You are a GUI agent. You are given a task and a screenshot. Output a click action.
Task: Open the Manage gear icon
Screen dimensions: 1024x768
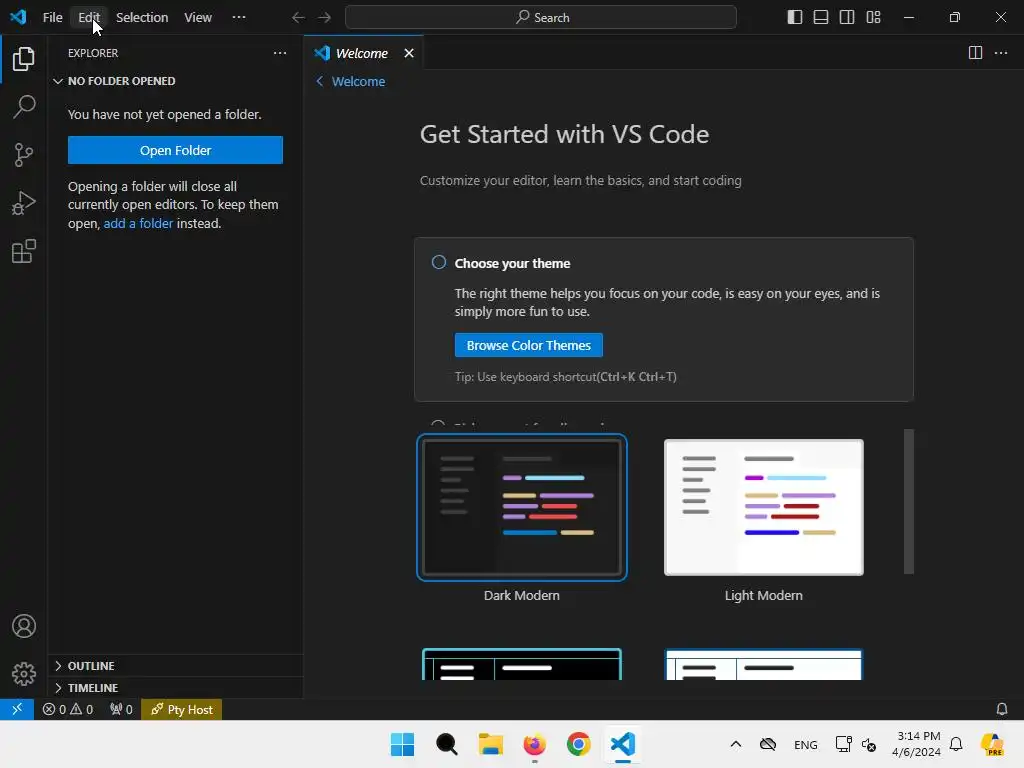pyautogui.click(x=24, y=674)
